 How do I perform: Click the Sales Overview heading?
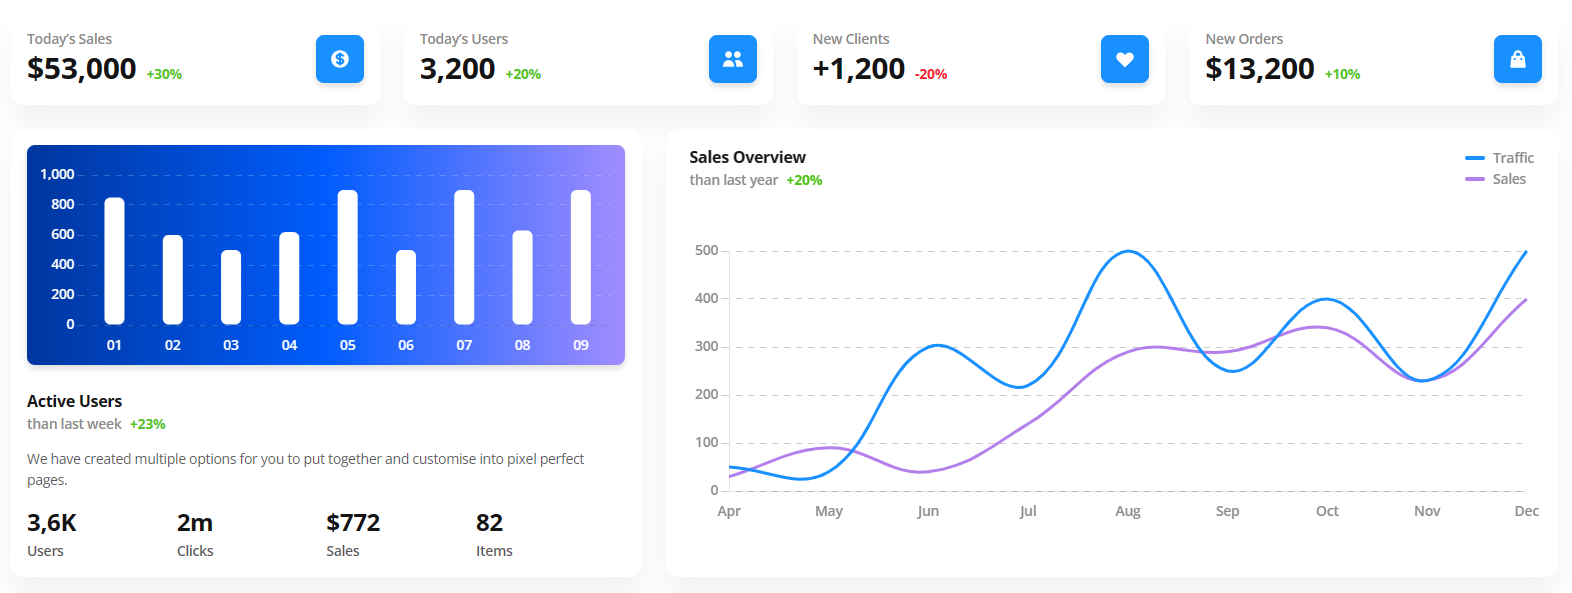point(747,157)
